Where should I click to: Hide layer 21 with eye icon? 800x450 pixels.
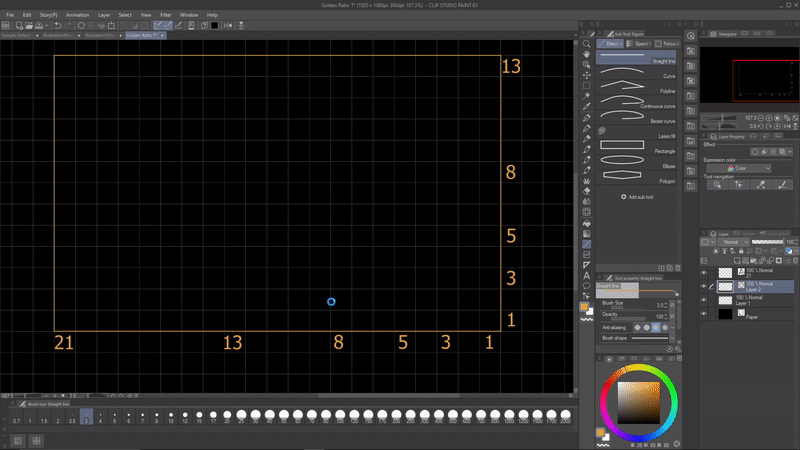pos(704,273)
